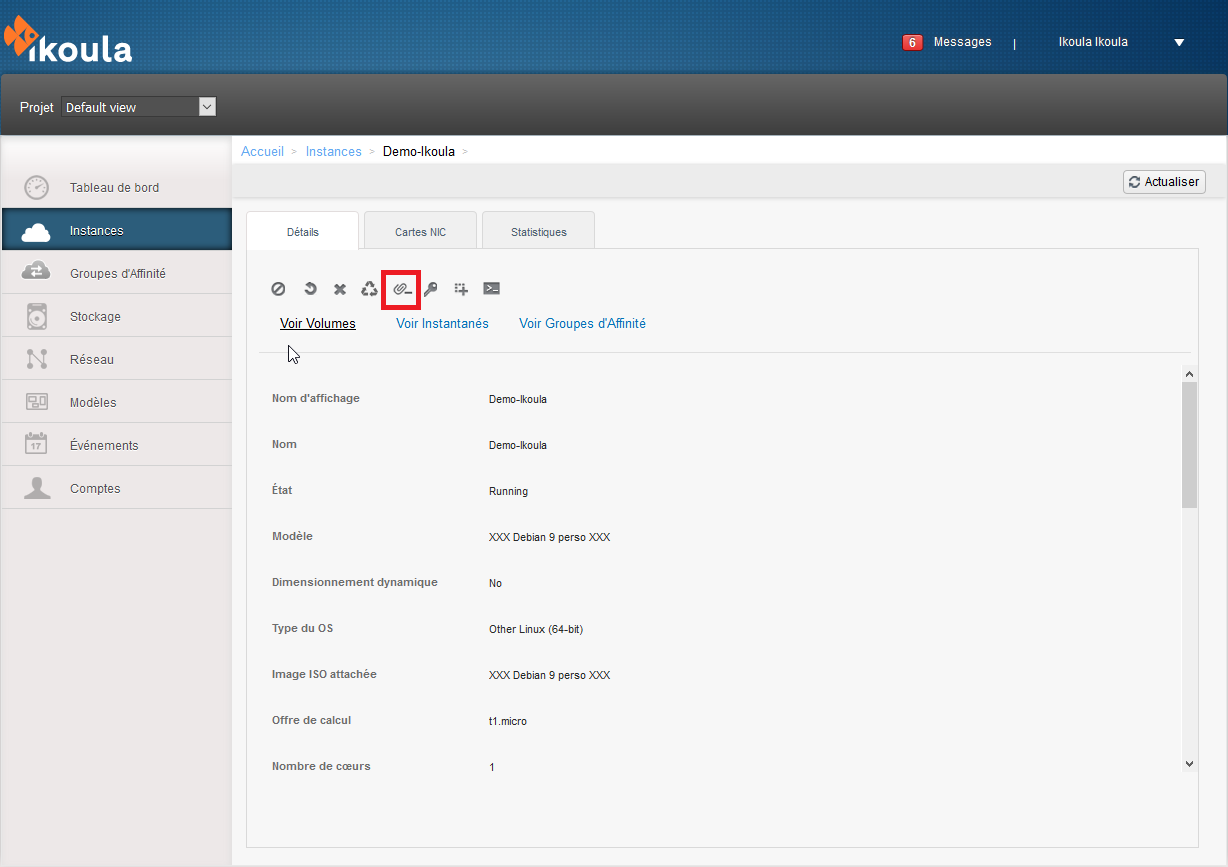Image resolution: width=1228 pixels, height=867 pixels.
Task: Click the details scrollbar up arrow
Action: click(1189, 374)
